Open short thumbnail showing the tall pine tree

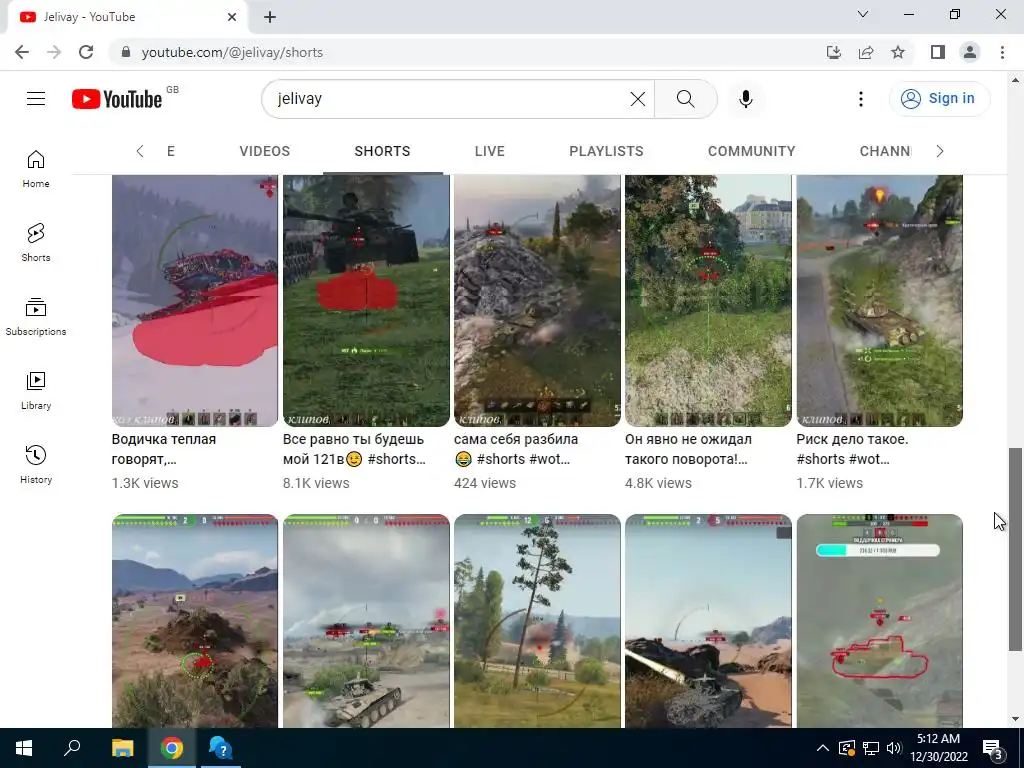[x=537, y=620]
